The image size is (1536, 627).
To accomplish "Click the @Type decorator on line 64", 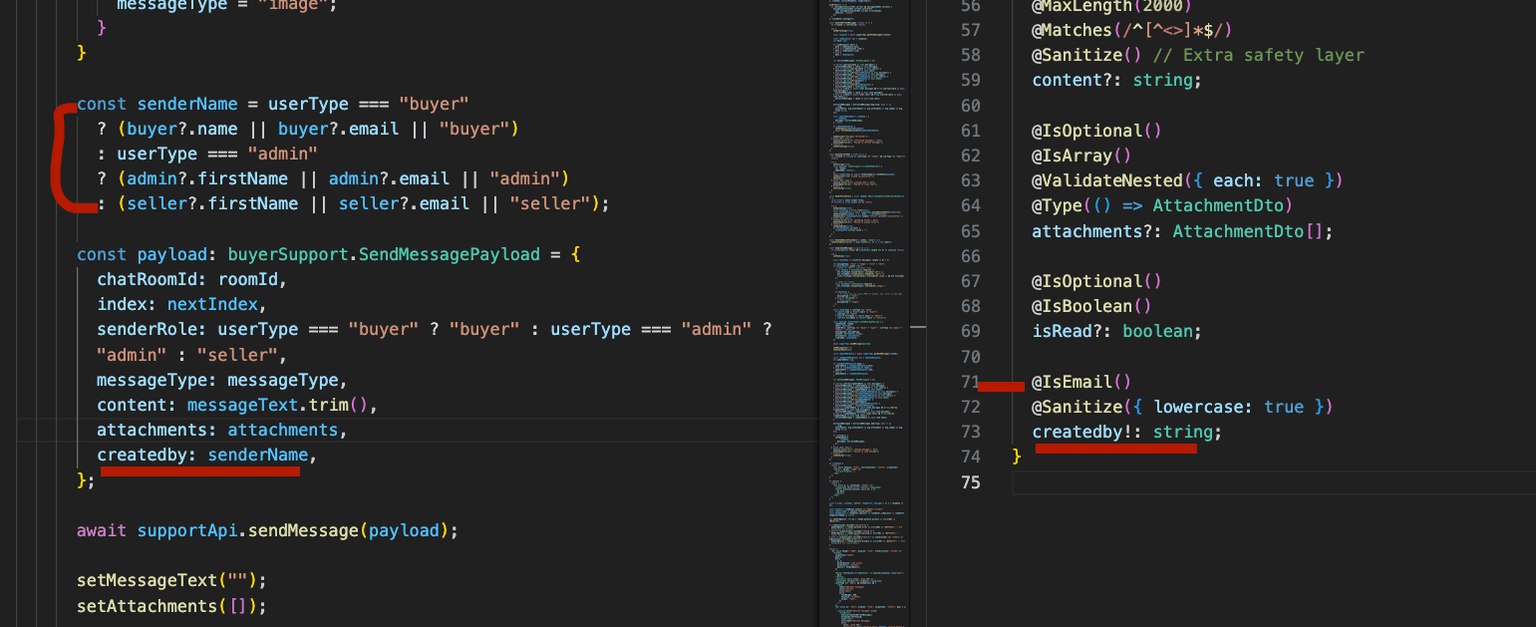I will coord(1163,205).
